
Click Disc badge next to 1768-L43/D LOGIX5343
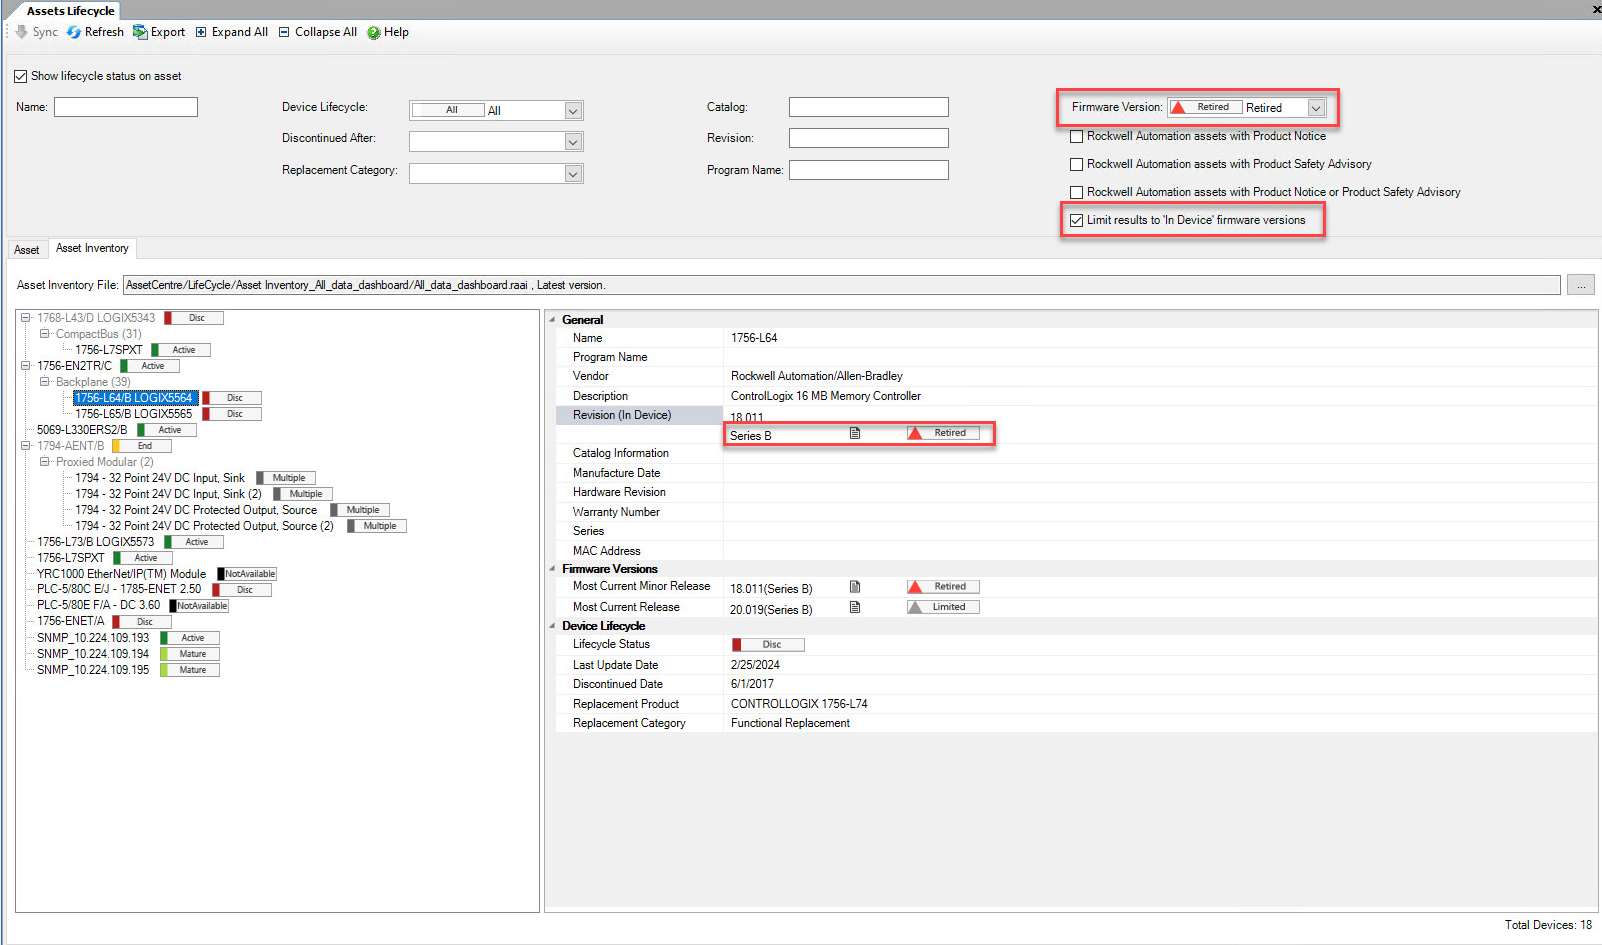[194, 318]
